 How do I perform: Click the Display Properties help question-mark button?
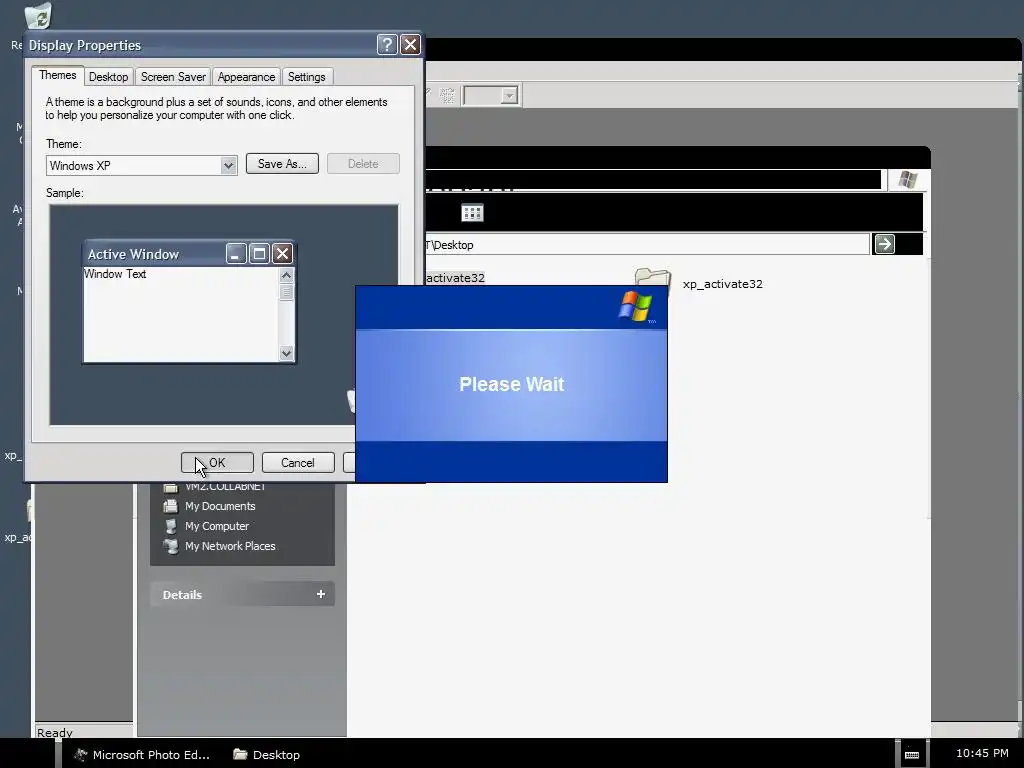[387, 44]
